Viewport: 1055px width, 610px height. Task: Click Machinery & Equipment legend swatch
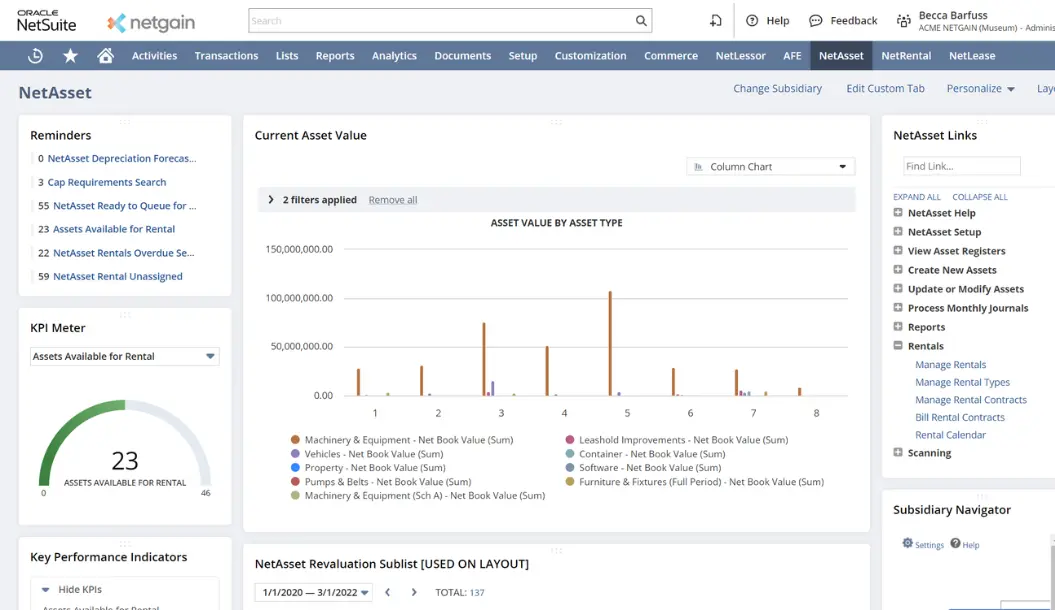pos(295,440)
